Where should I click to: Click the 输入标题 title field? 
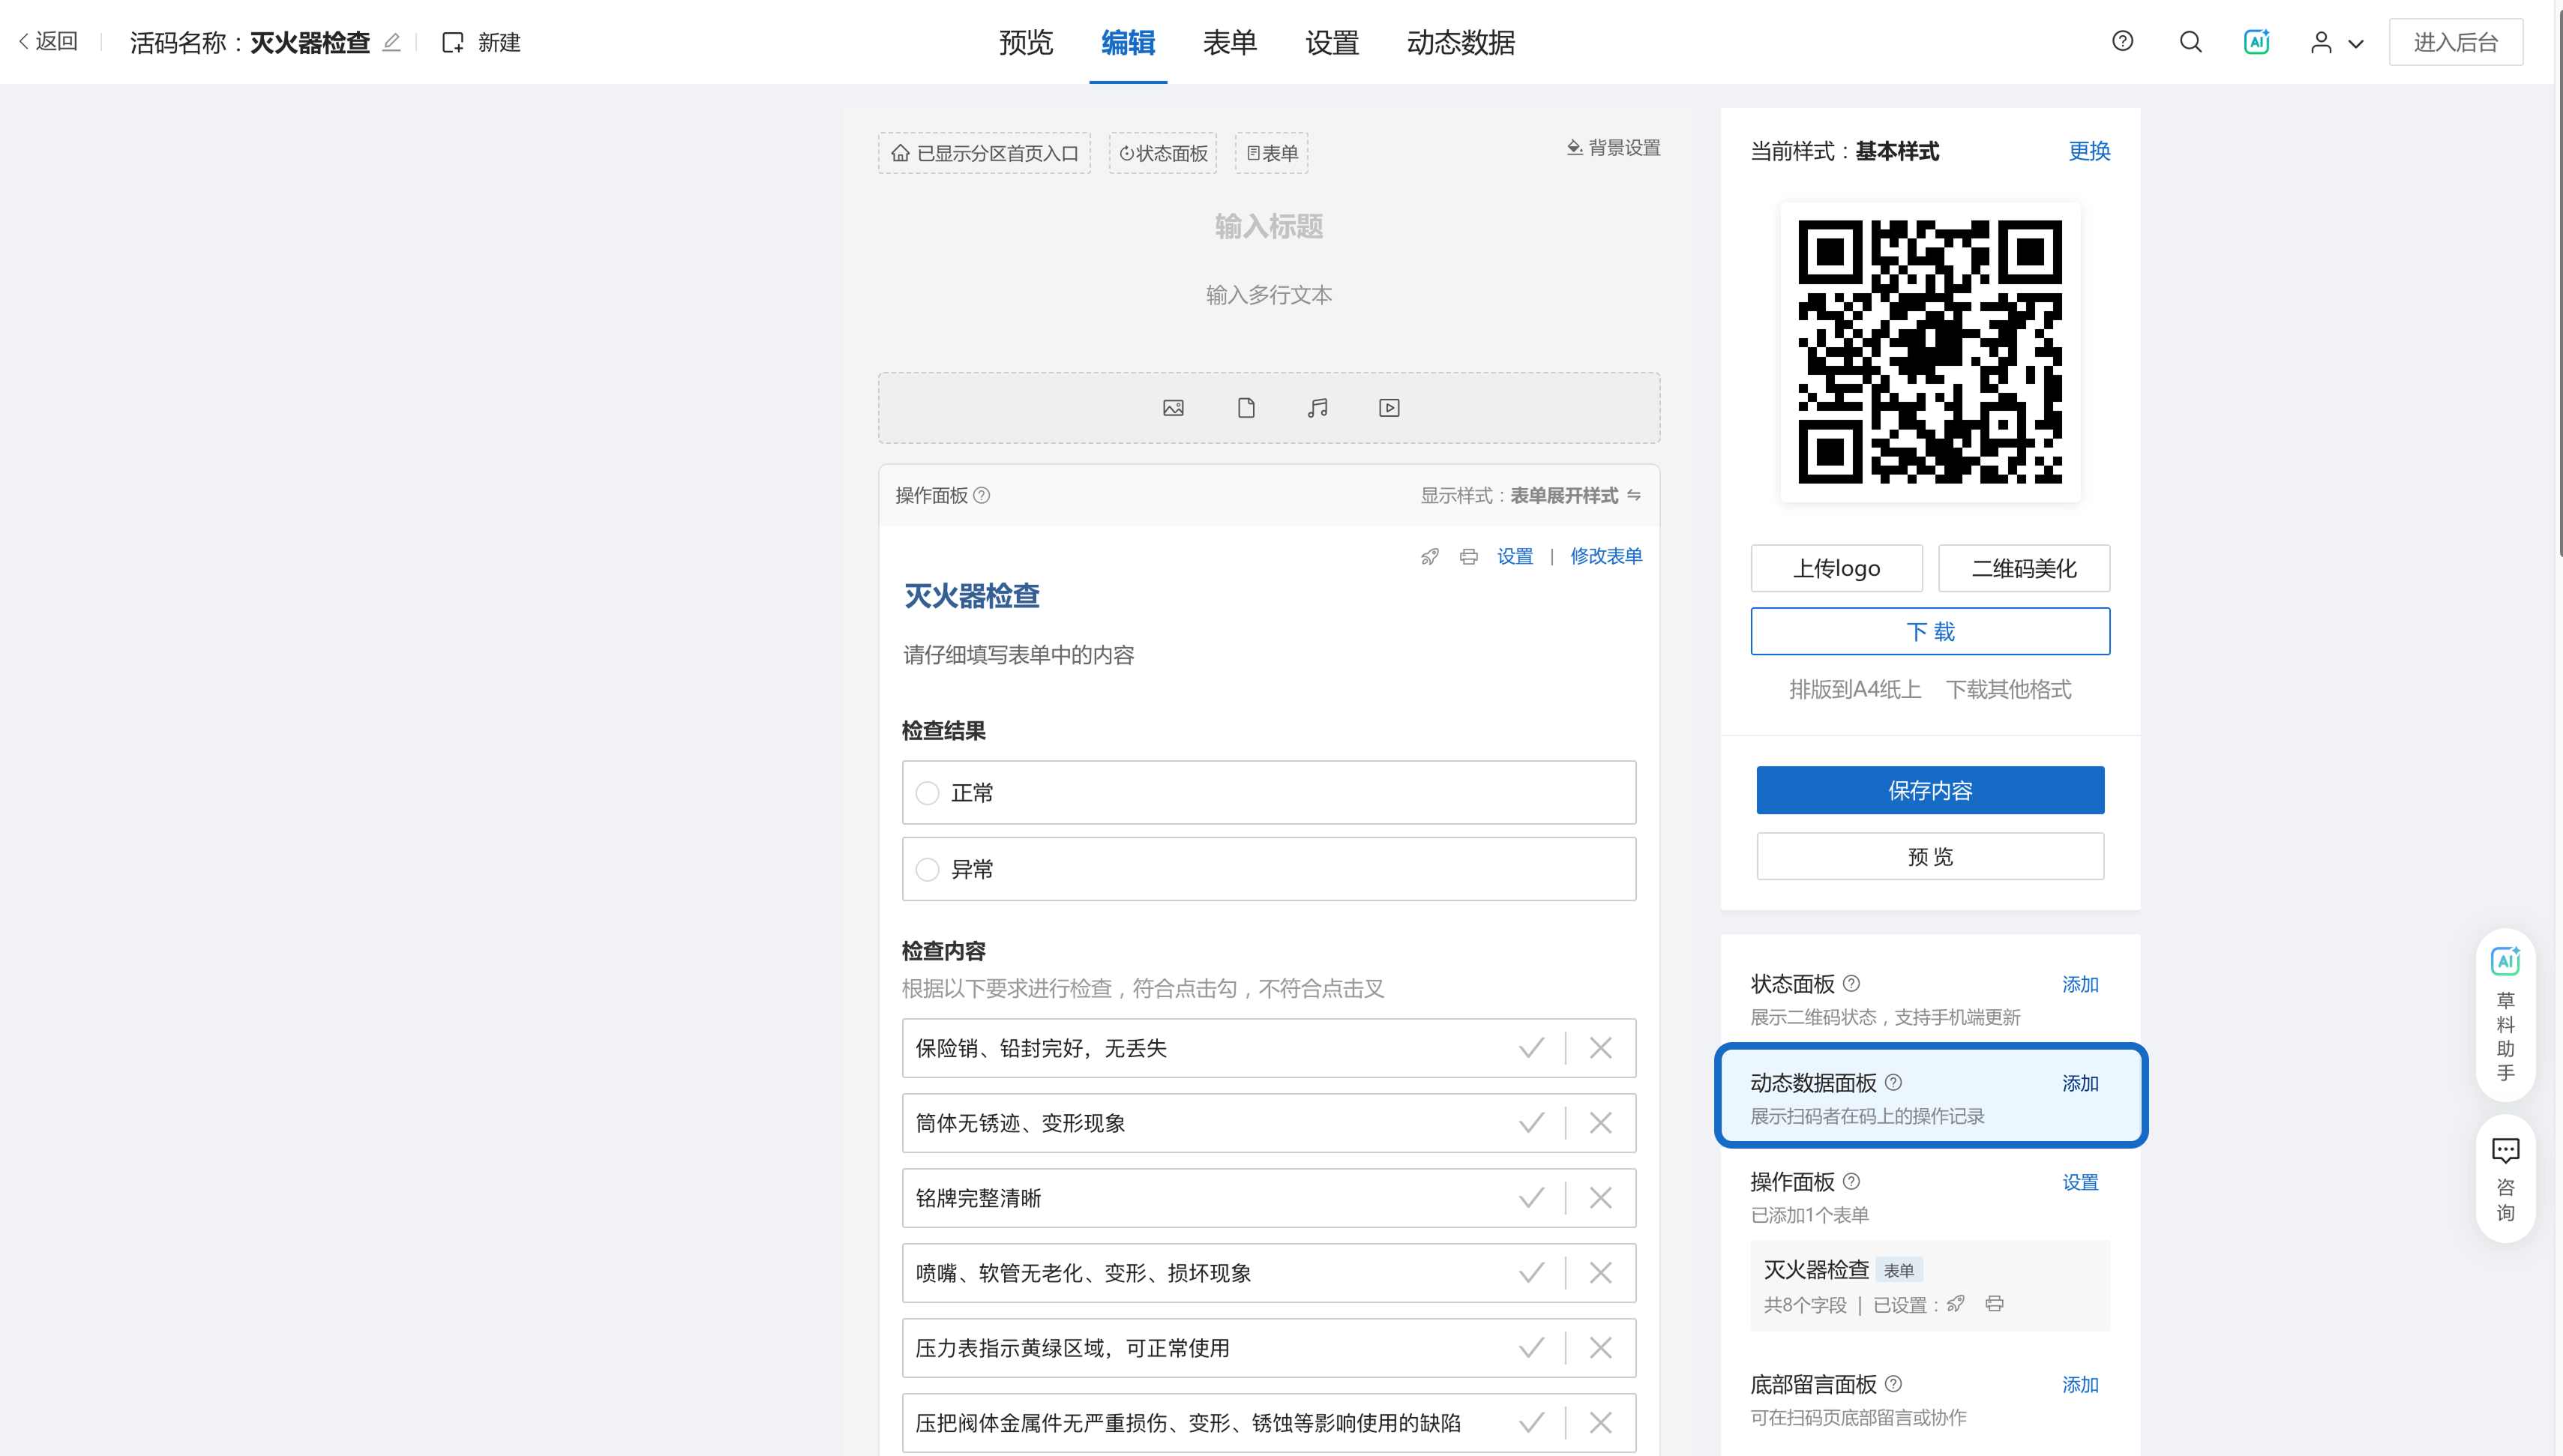point(1268,227)
